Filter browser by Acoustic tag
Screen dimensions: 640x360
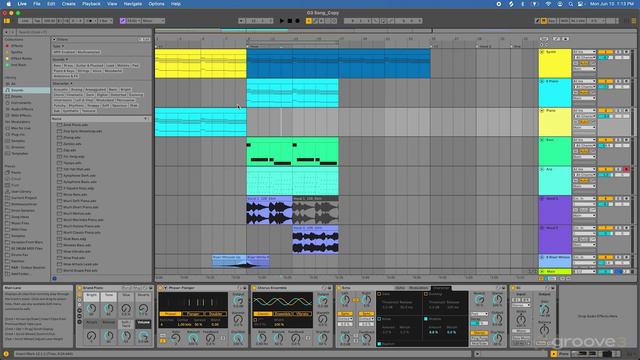(61, 89)
